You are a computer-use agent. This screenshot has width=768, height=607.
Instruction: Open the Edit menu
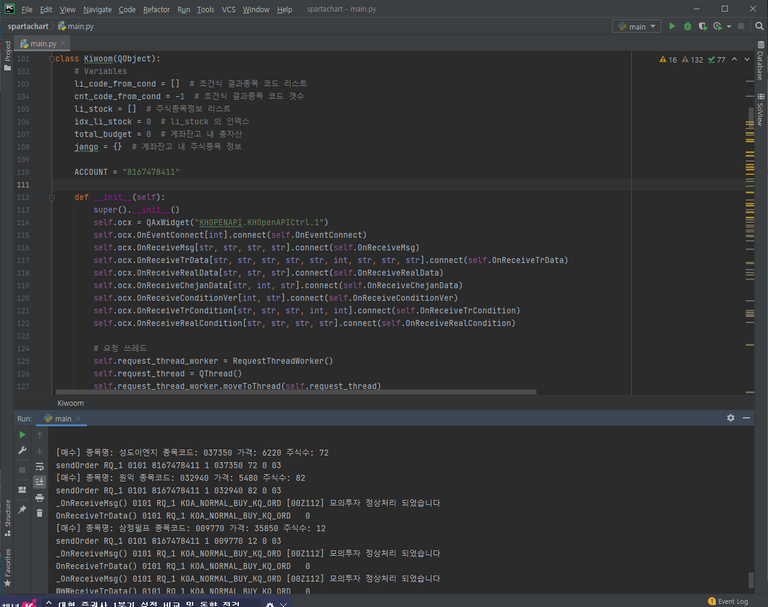(46, 9)
